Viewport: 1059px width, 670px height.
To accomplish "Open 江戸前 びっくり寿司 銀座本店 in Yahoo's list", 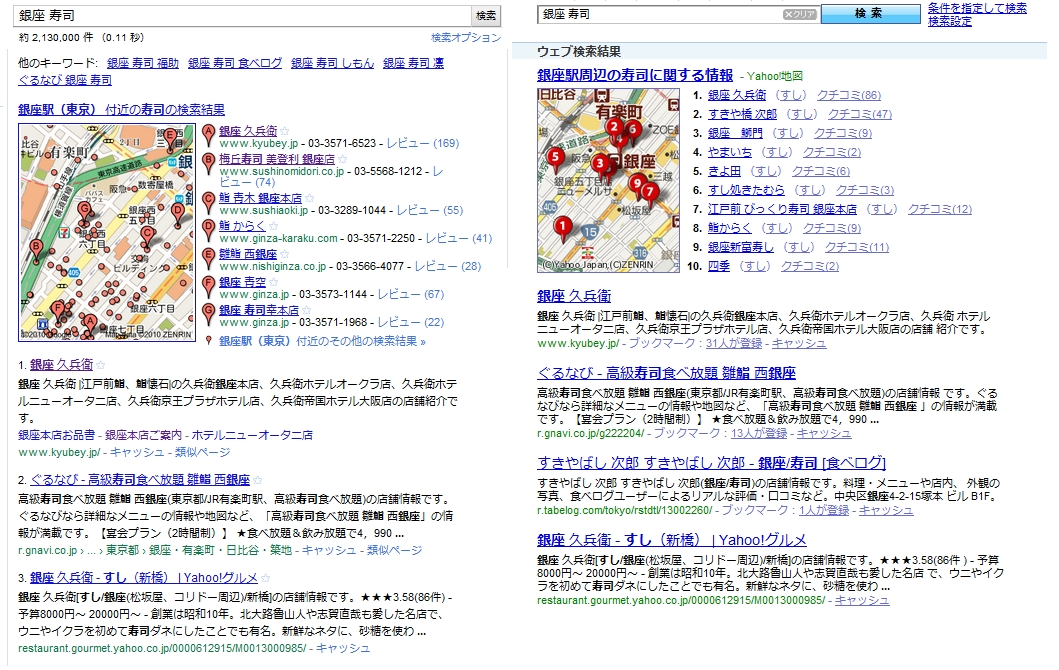I will click(x=782, y=209).
